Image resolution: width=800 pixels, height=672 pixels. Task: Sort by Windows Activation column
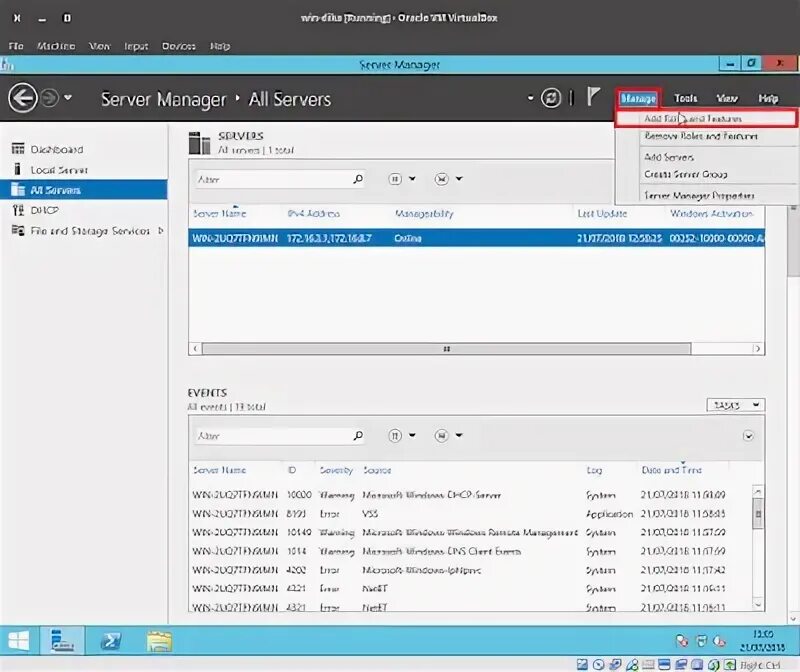711,214
